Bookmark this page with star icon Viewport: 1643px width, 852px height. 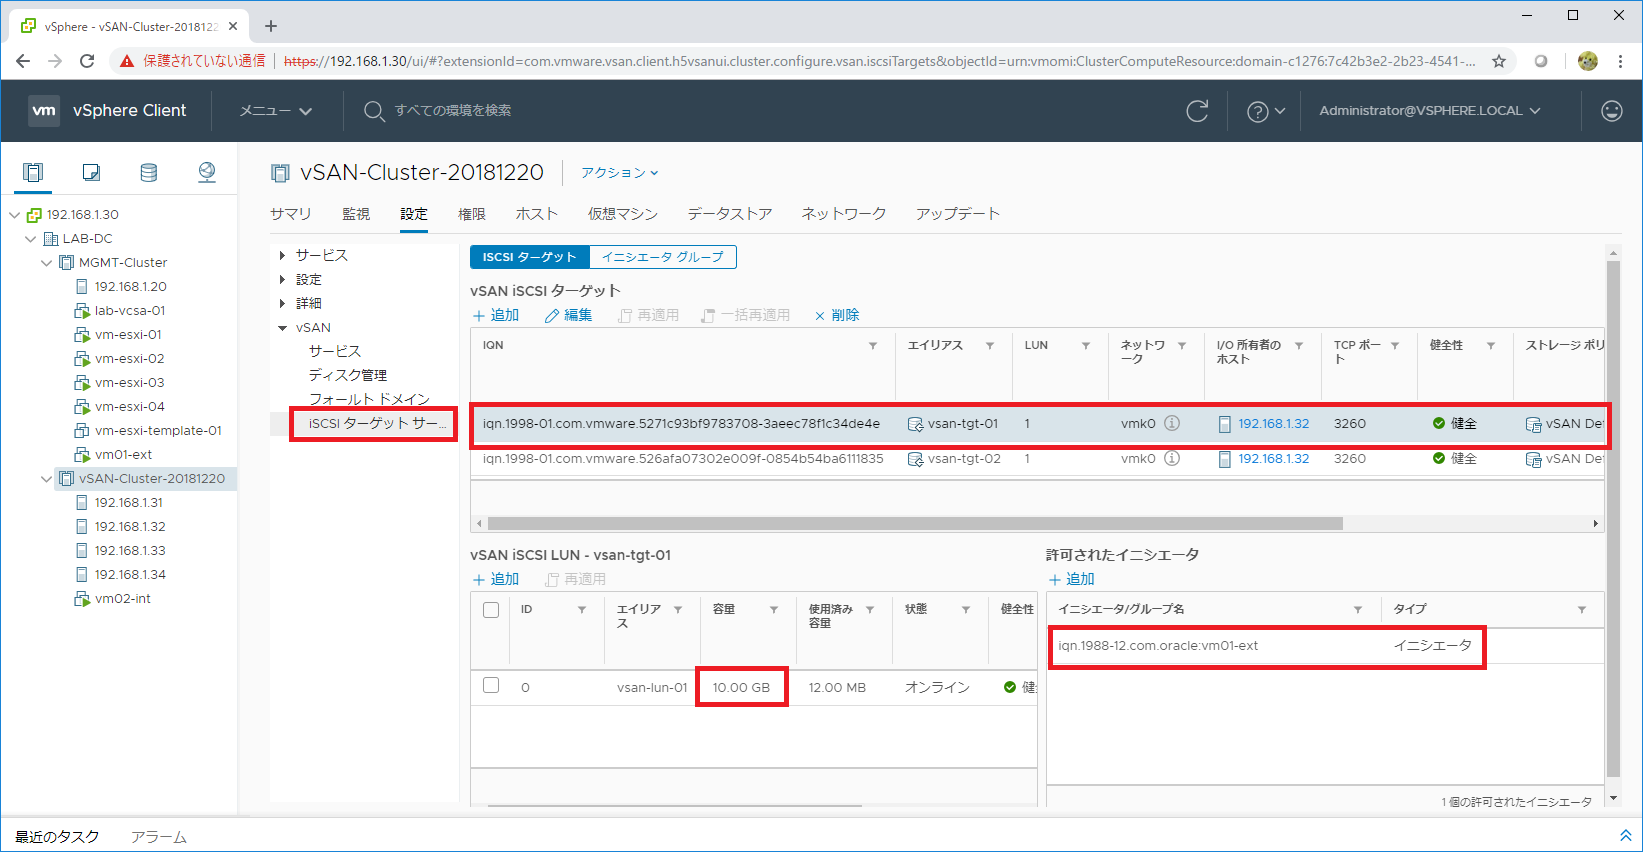click(x=1499, y=61)
